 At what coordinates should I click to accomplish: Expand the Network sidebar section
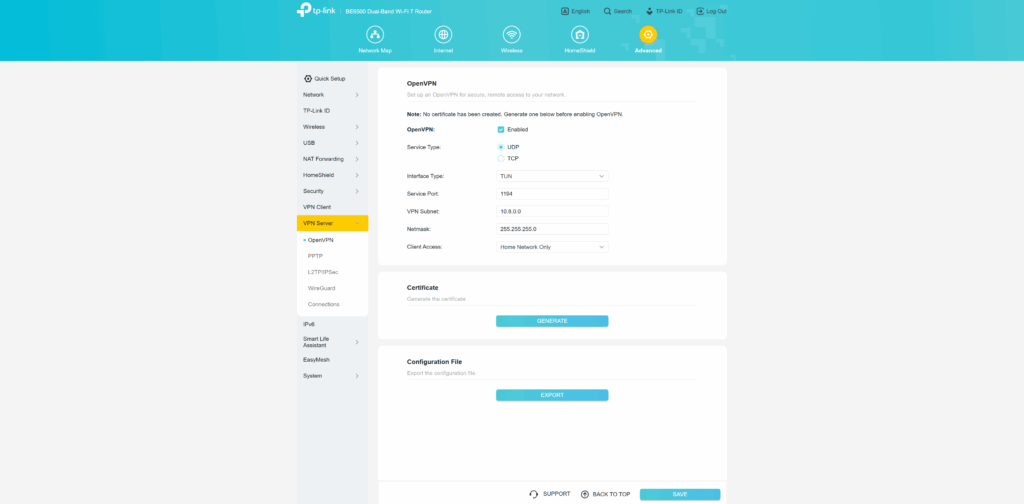357,95
